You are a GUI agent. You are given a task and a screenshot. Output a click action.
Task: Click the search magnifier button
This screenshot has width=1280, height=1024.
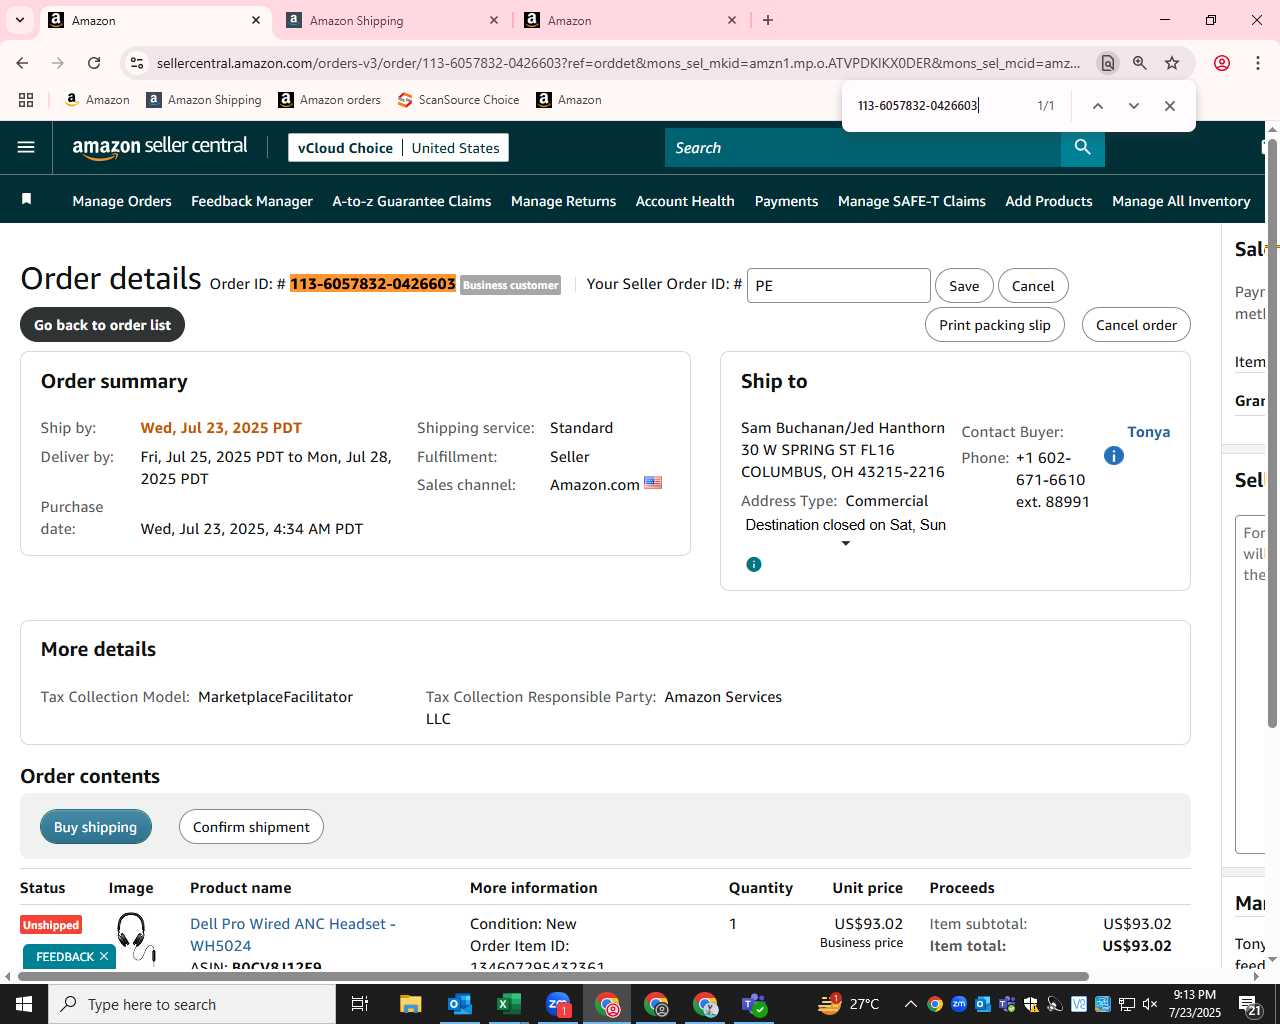(x=1082, y=147)
